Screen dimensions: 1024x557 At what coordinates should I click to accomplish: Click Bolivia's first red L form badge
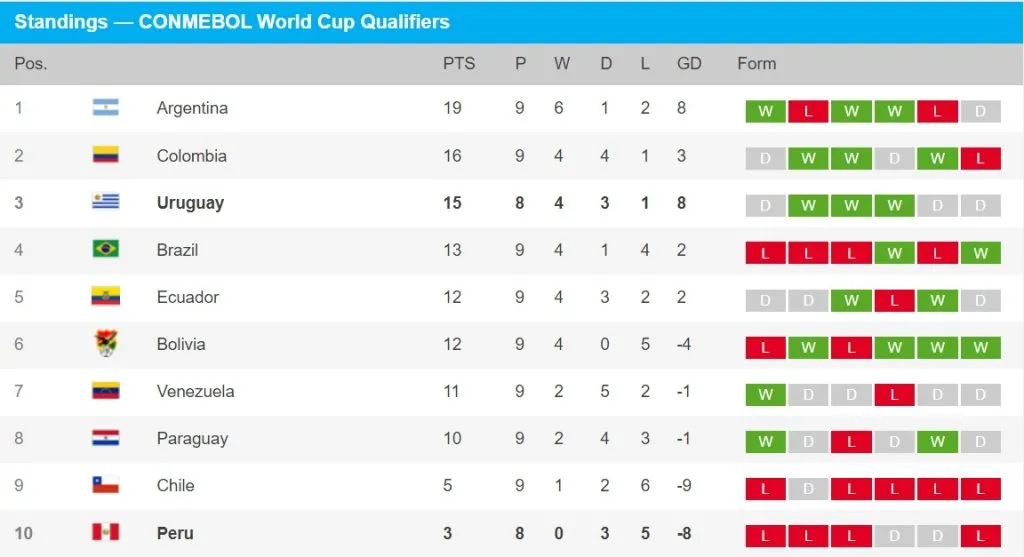pos(765,347)
